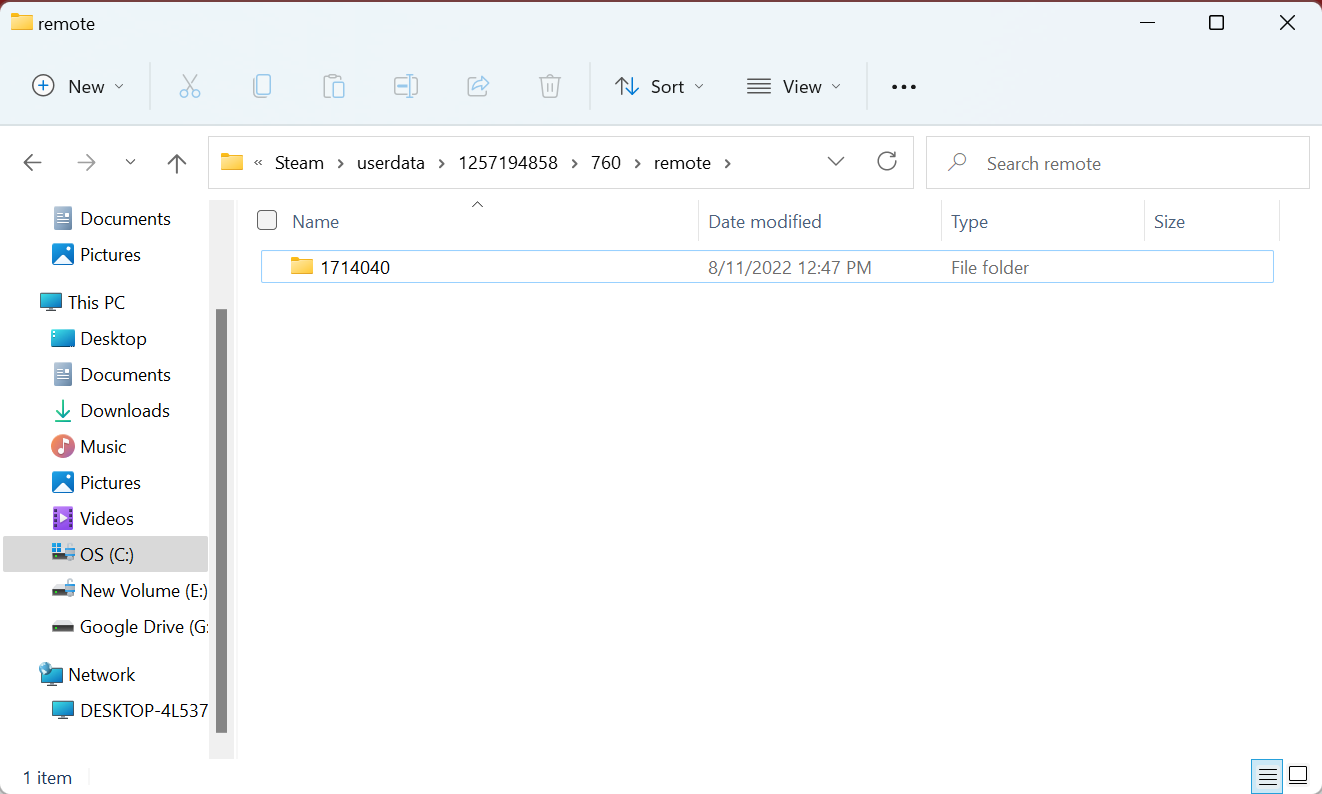Click the 760 breadcrumb segment
The height and width of the screenshot is (794, 1322).
(606, 163)
